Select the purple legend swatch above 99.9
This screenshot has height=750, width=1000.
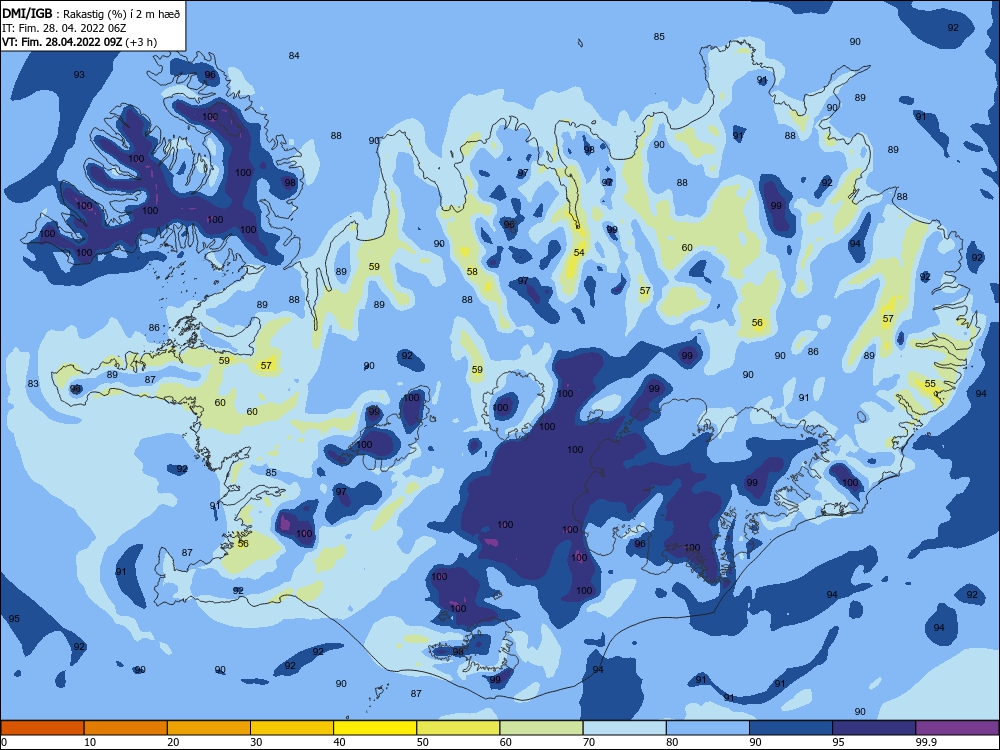coord(957,728)
